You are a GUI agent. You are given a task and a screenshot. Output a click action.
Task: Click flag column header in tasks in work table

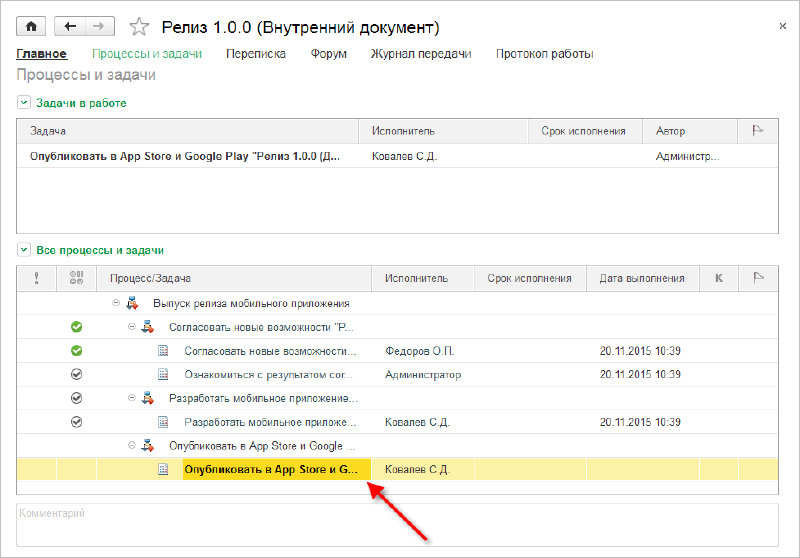(757, 131)
